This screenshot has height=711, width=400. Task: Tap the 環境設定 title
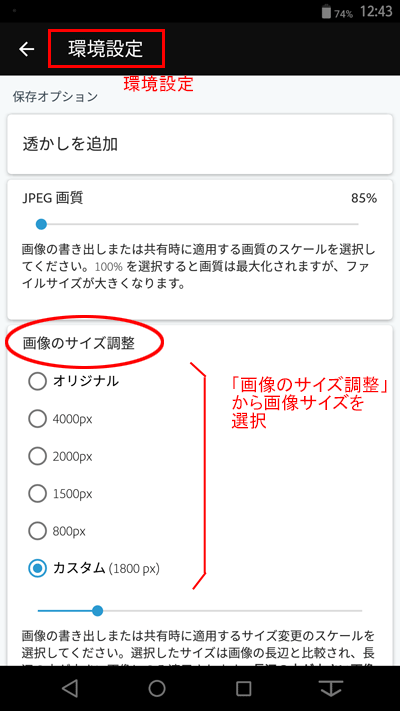click(106, 49)
